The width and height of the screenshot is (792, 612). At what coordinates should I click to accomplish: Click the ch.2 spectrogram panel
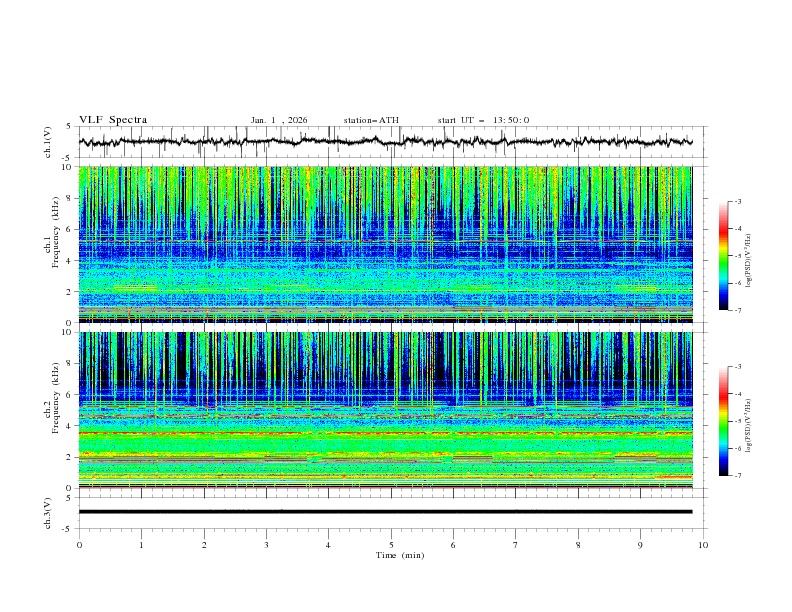[386, 410]
